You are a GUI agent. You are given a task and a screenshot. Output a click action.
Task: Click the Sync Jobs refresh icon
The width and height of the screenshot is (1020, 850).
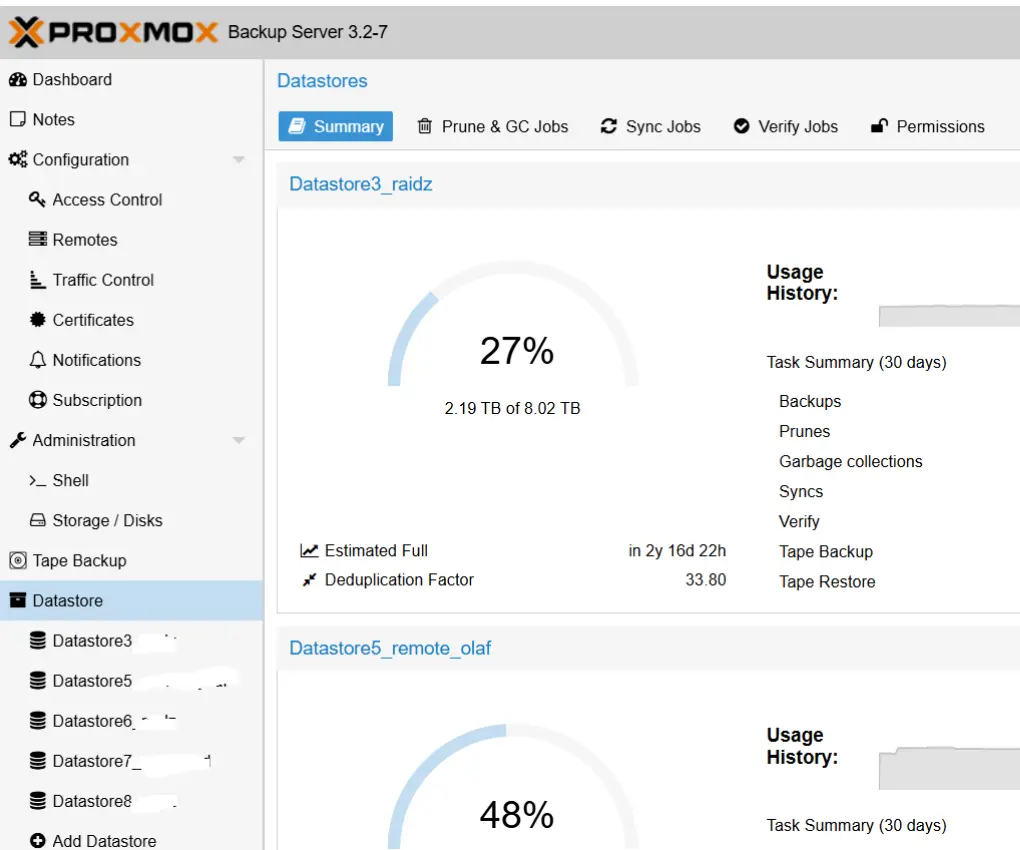pos(608,126)
